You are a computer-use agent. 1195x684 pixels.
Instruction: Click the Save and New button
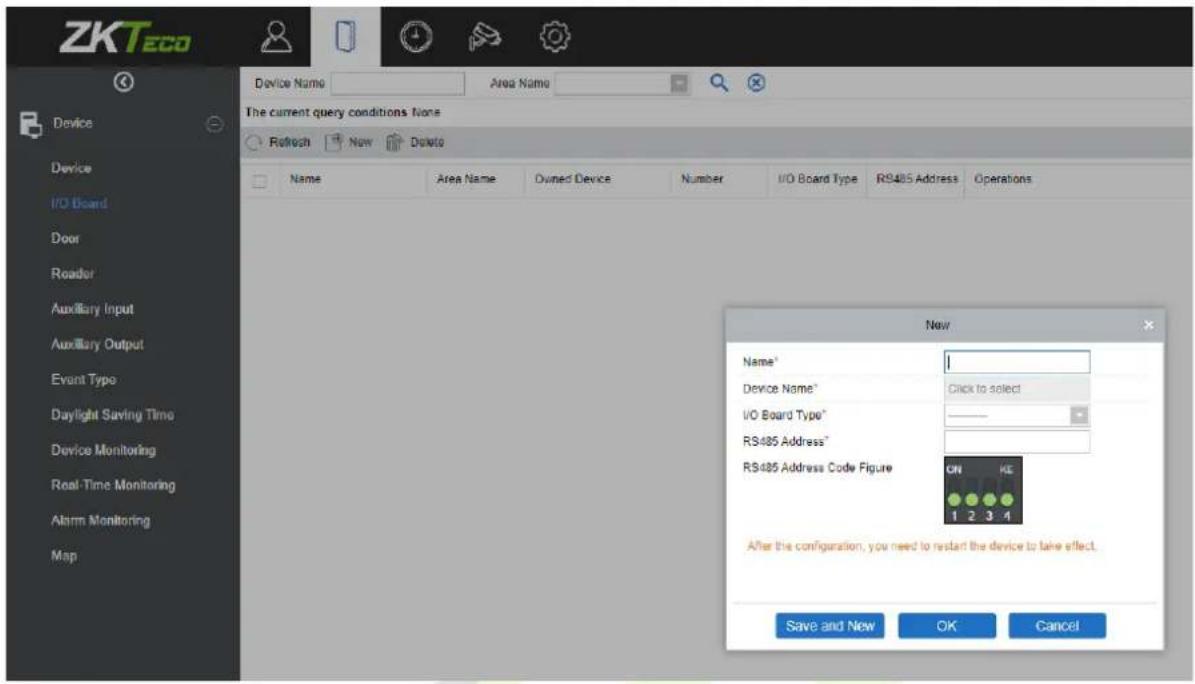(x=829, y=626)
